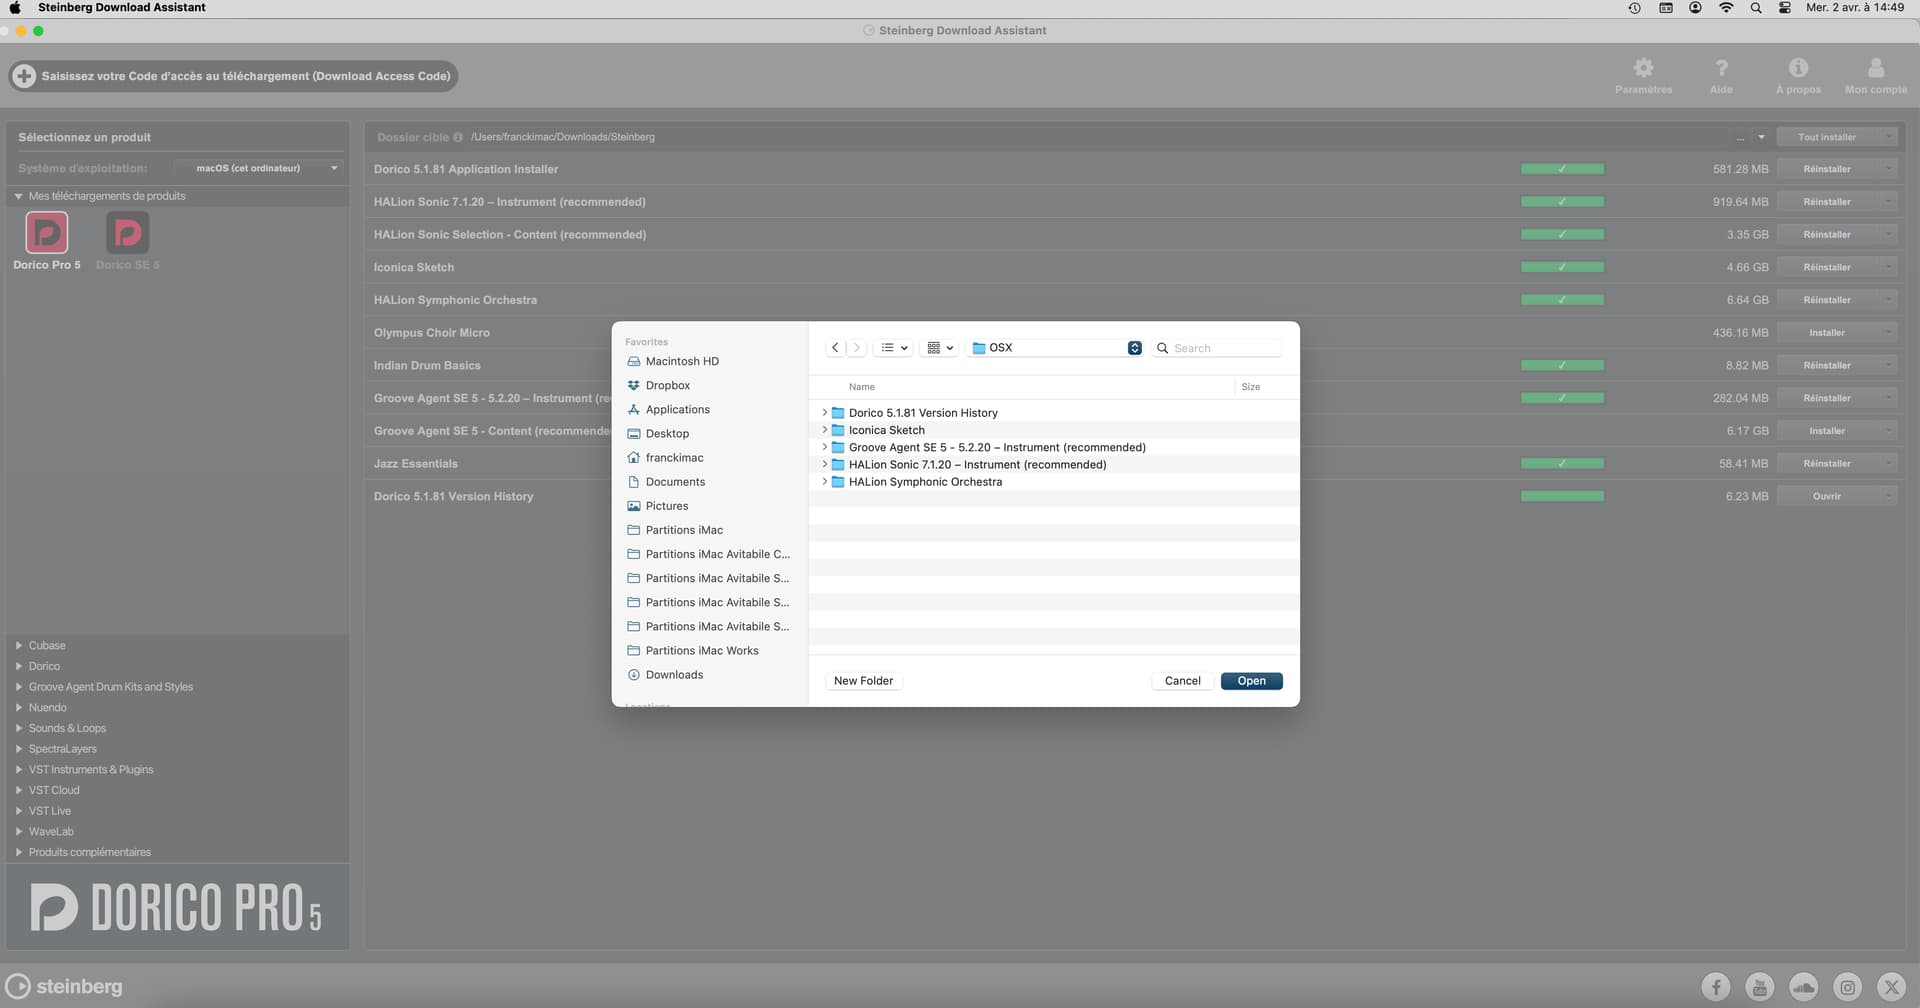Viewport: 1920px width, 1008px height.
Task: Expand the Nuendo category
Action: pos(19,707)
